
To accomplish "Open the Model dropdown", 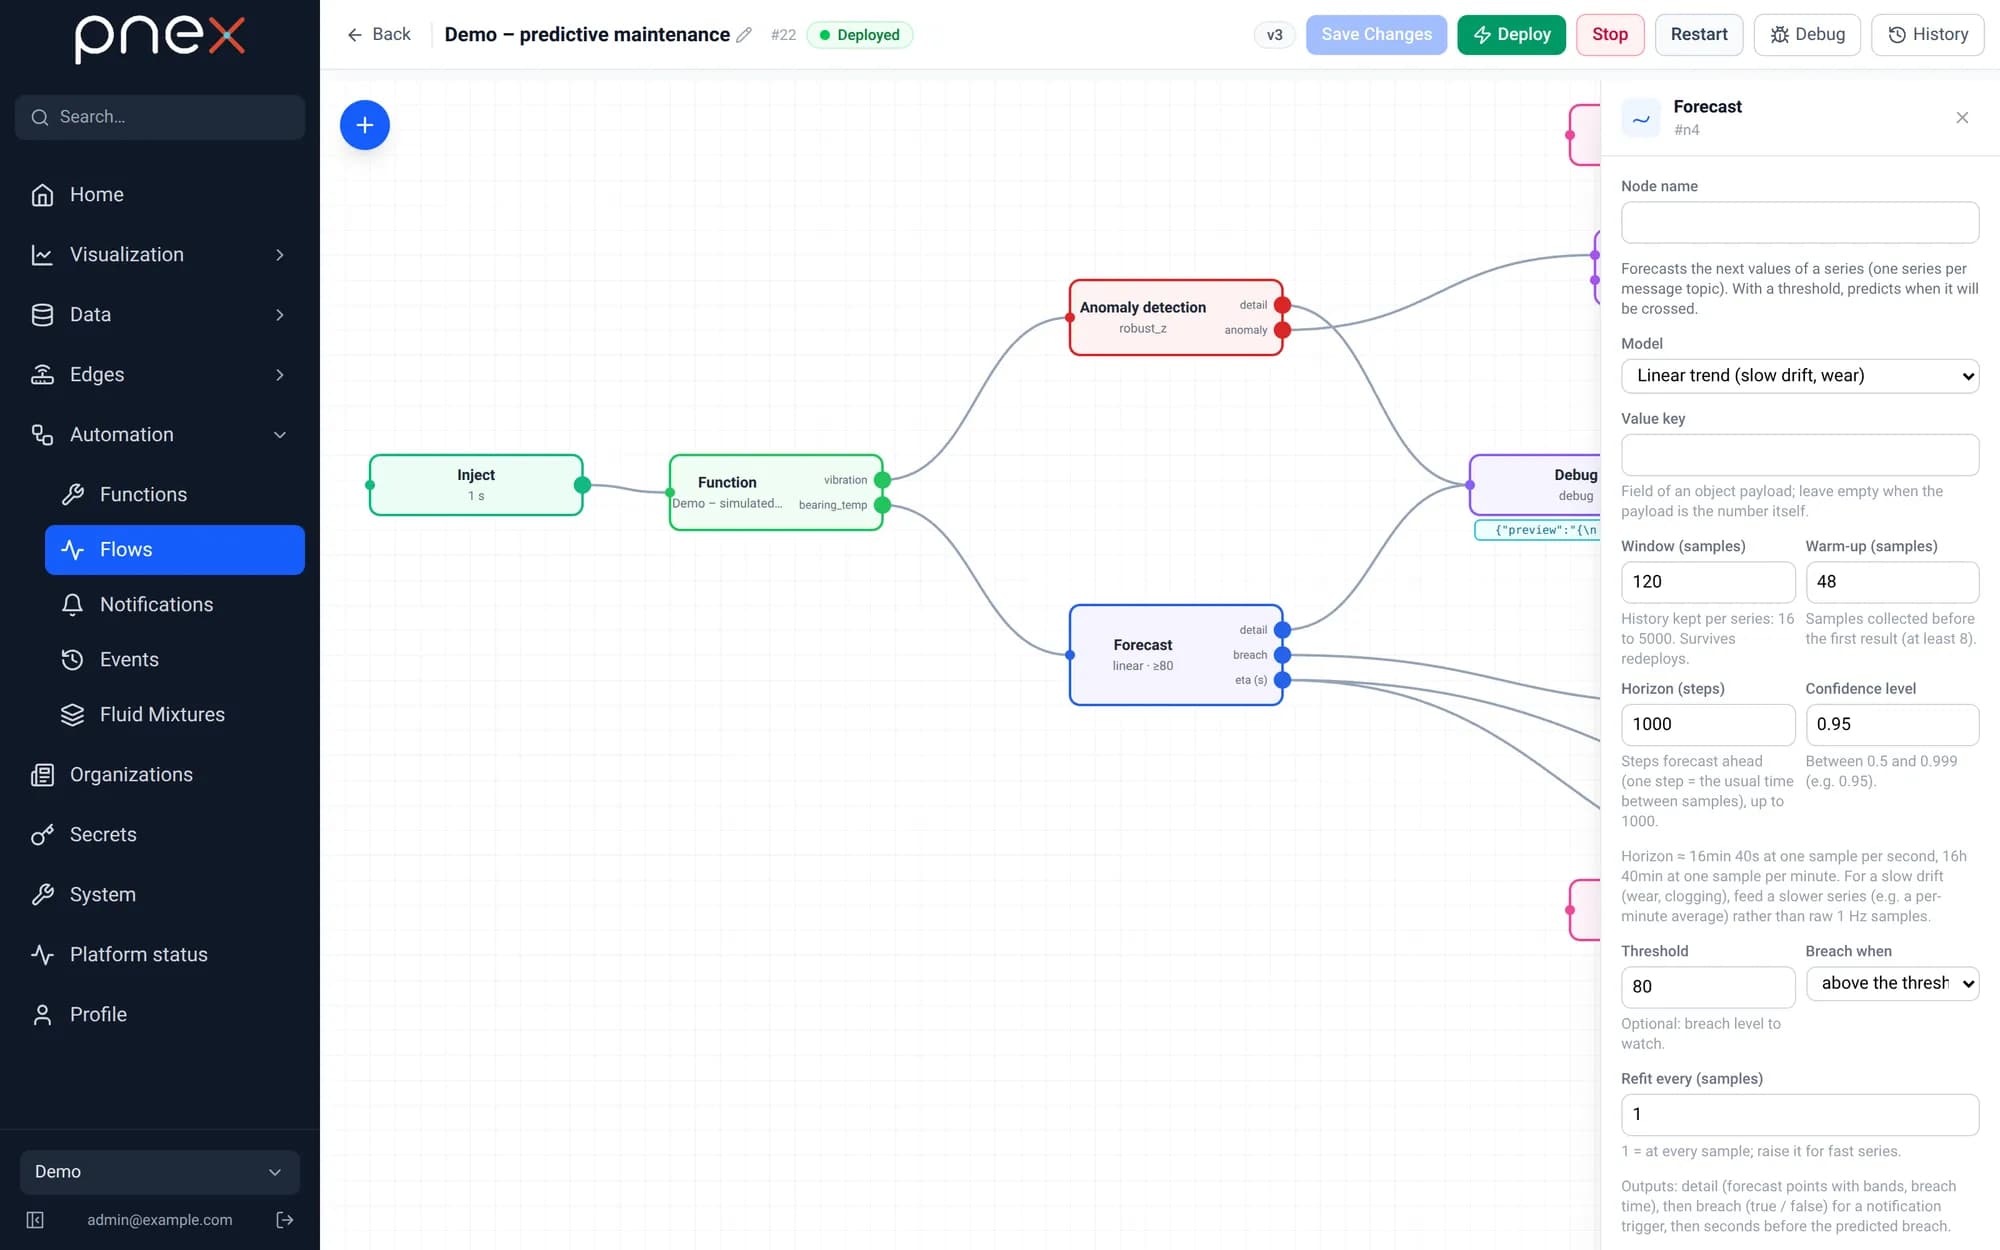I will pyautogui.click(x=1800, y=376).
